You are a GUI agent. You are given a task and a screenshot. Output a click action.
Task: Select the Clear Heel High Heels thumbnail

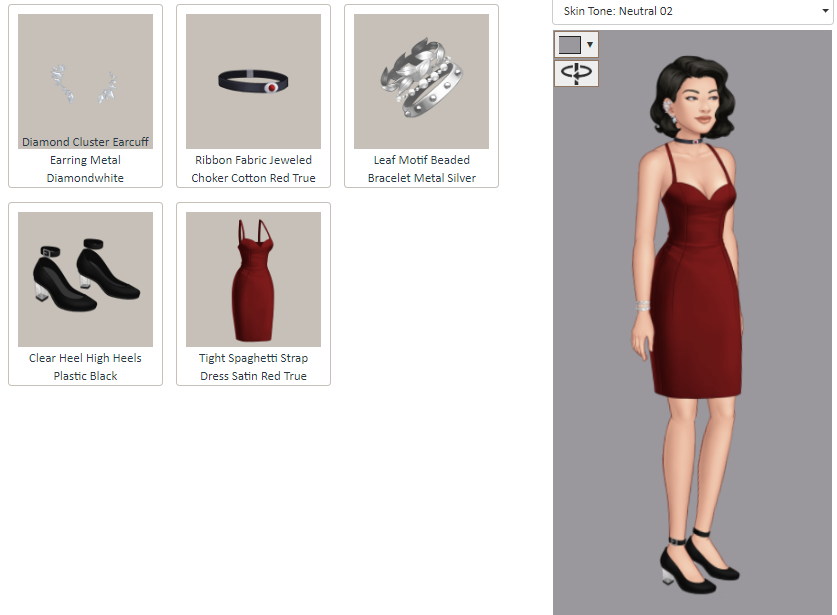coord(85,279)
